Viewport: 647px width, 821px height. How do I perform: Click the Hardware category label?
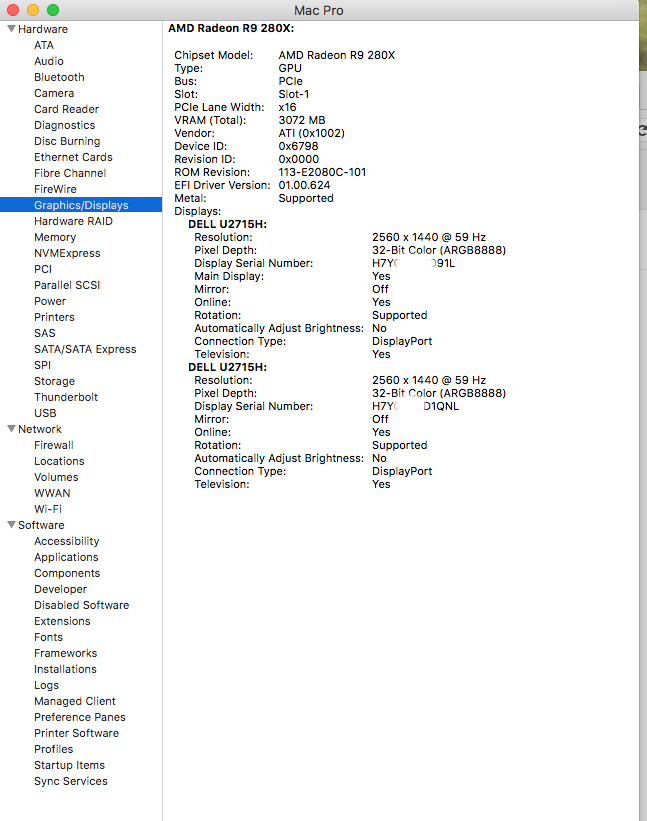[43, 29]
